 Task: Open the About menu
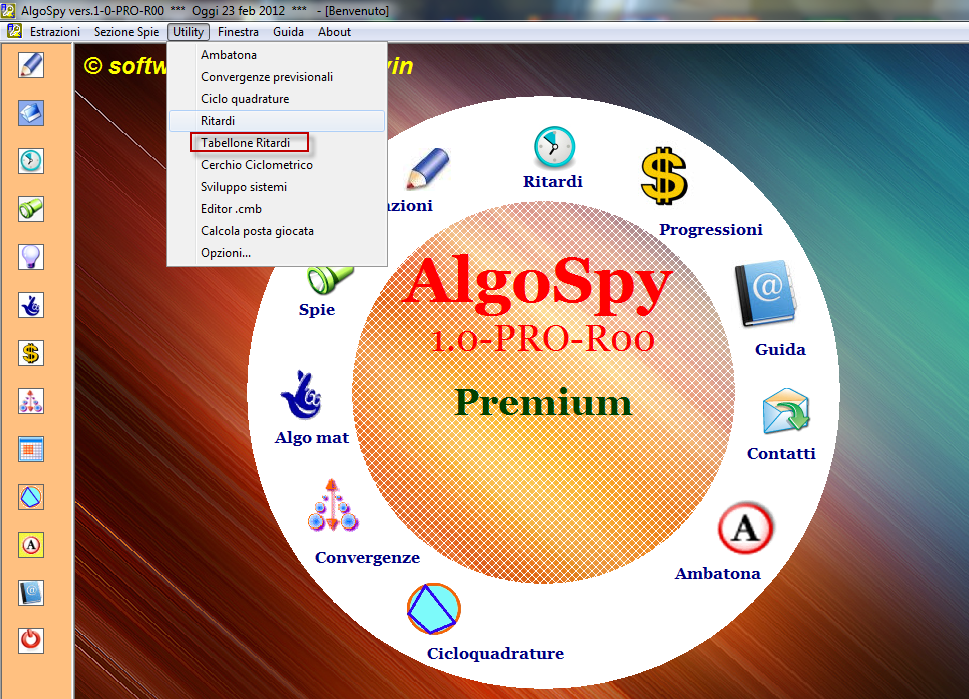334,32
